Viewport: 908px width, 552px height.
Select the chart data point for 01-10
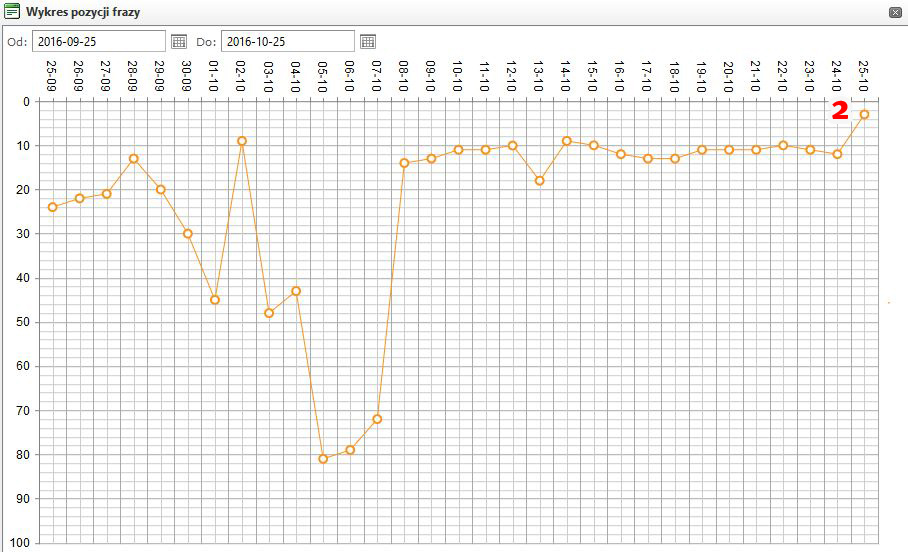[x=215, y=299]
